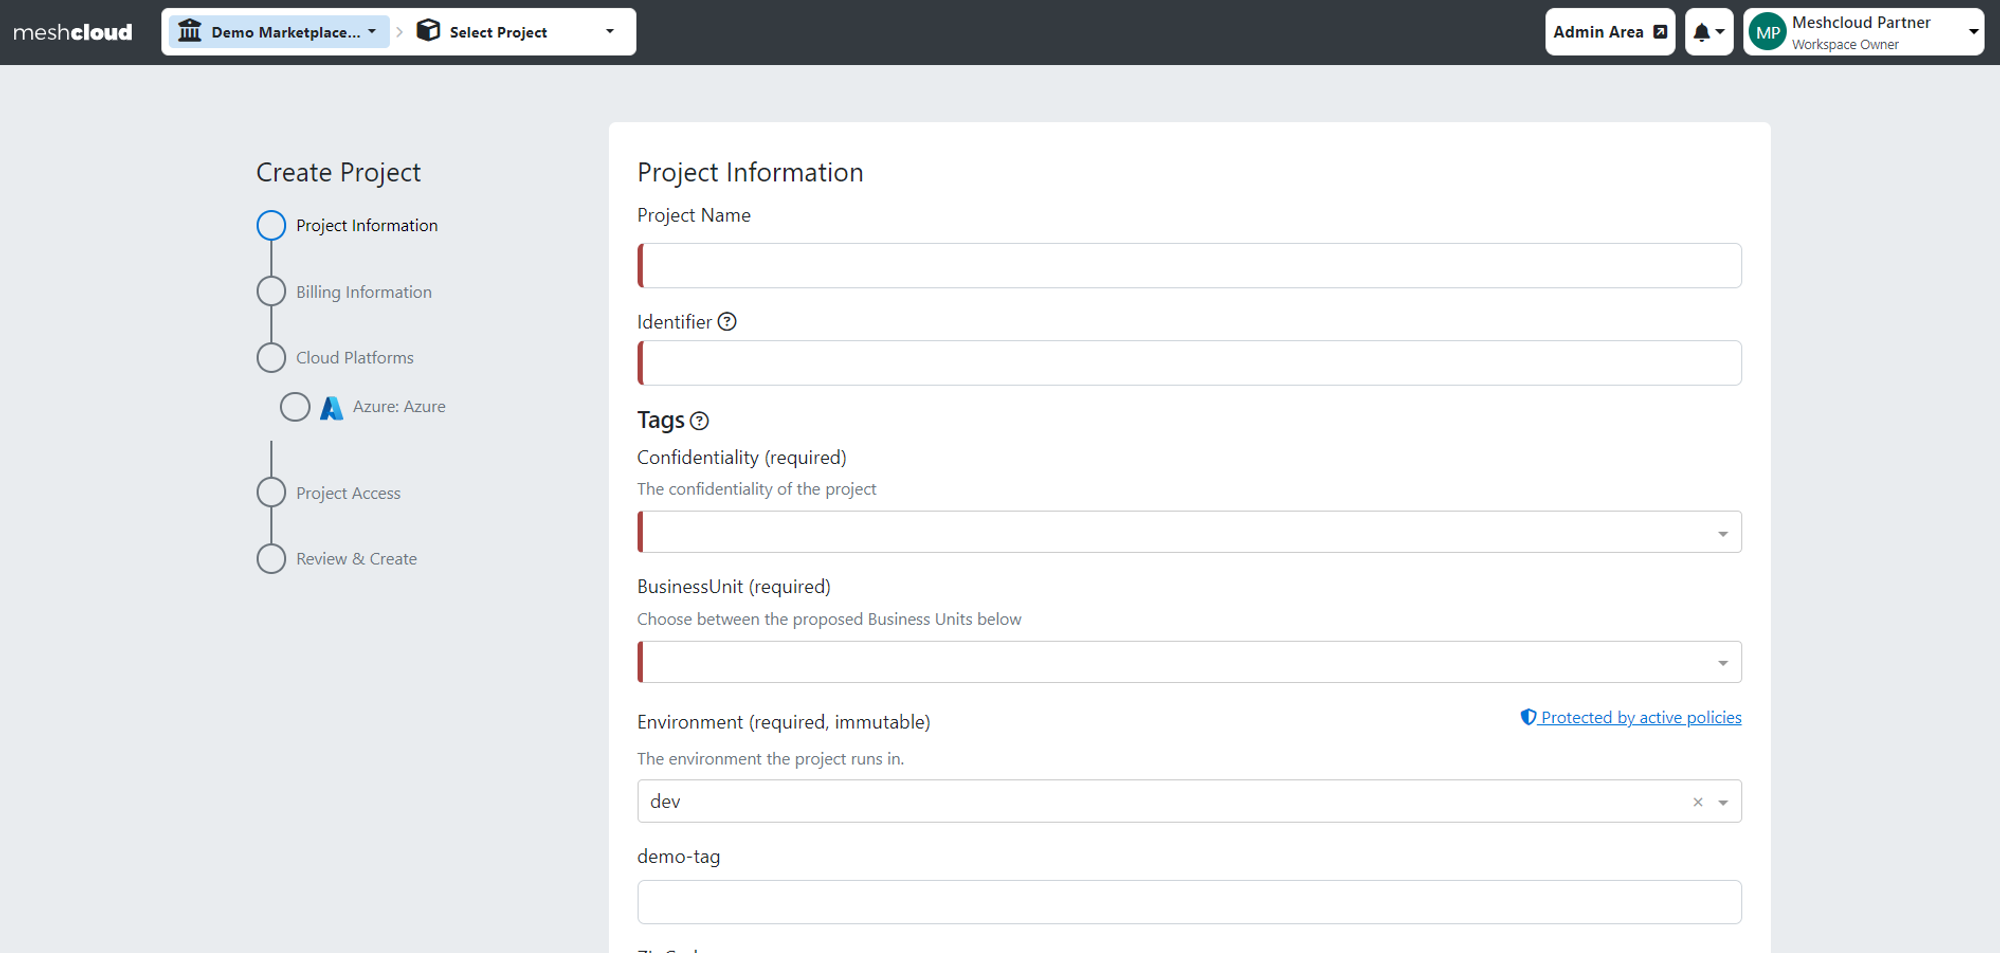Click the MP user avatar

click(x=1768, y=32)
